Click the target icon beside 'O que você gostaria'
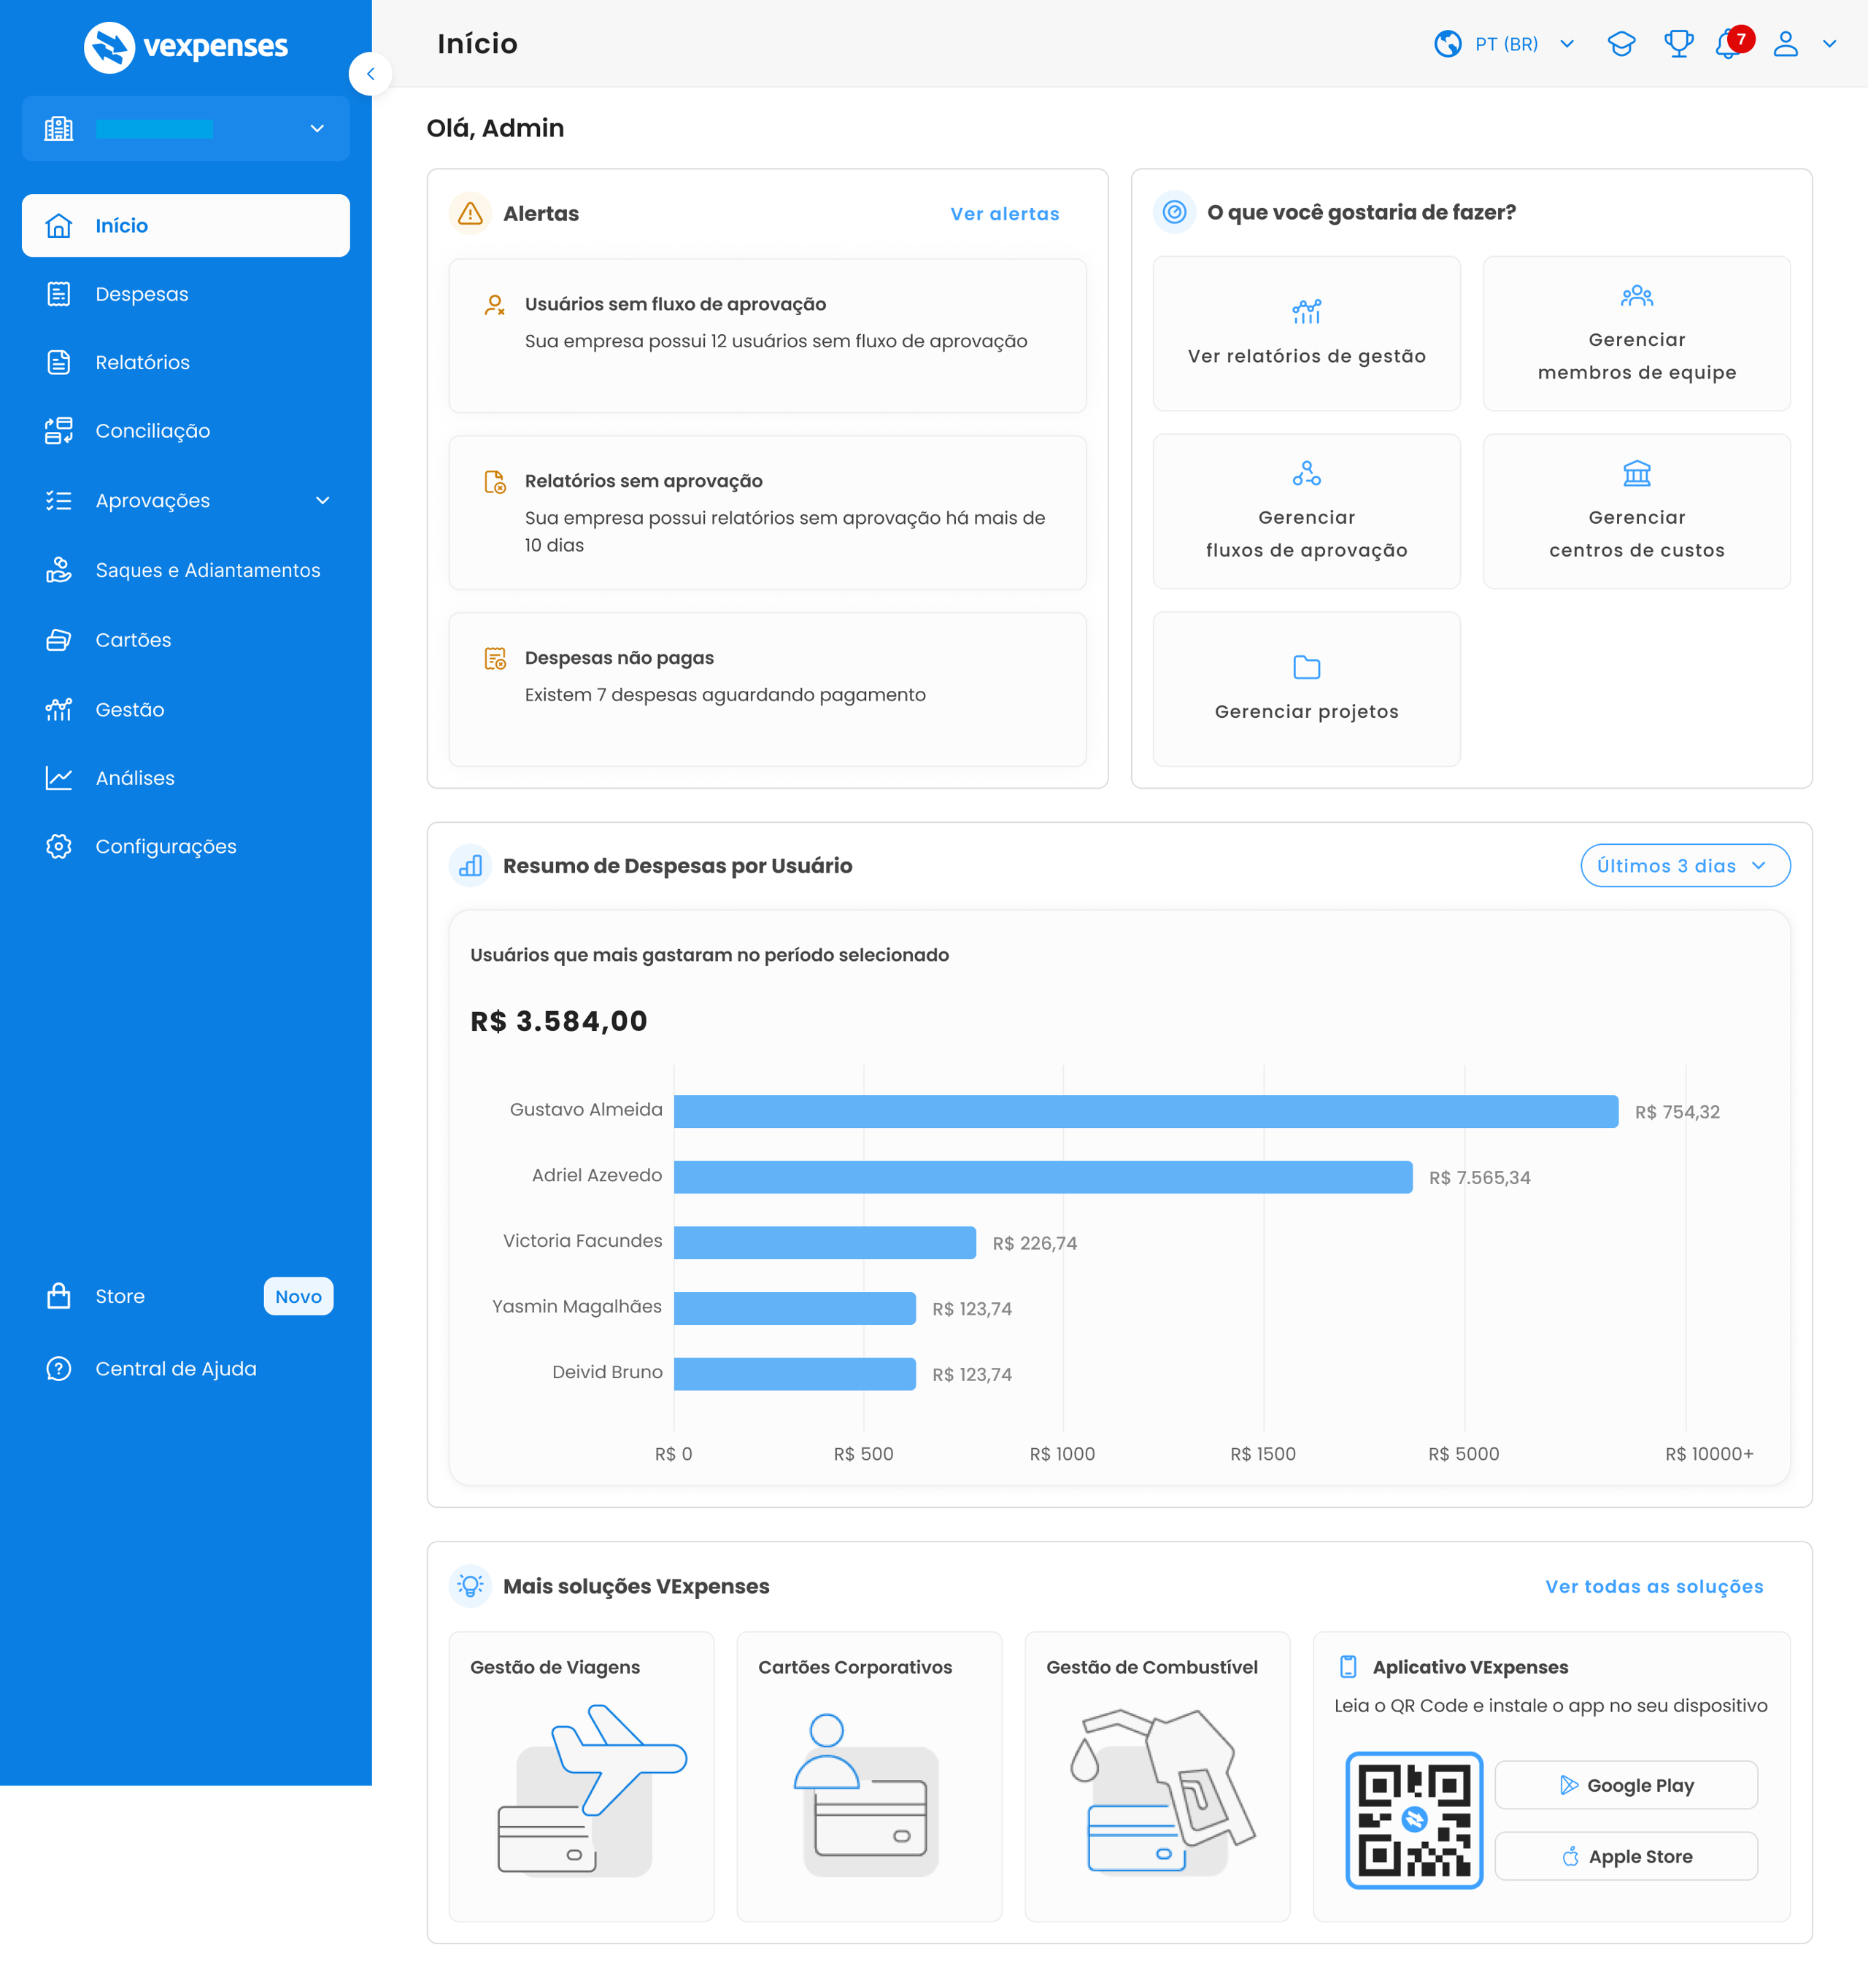1868x1988 pixels. (1174, 212)
